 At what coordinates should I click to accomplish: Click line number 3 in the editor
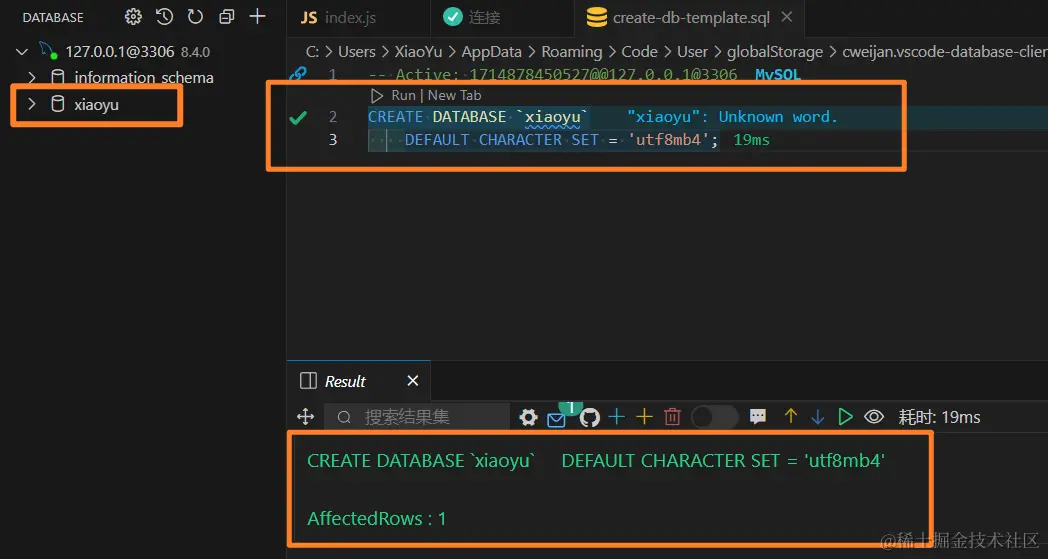point(333,140)
